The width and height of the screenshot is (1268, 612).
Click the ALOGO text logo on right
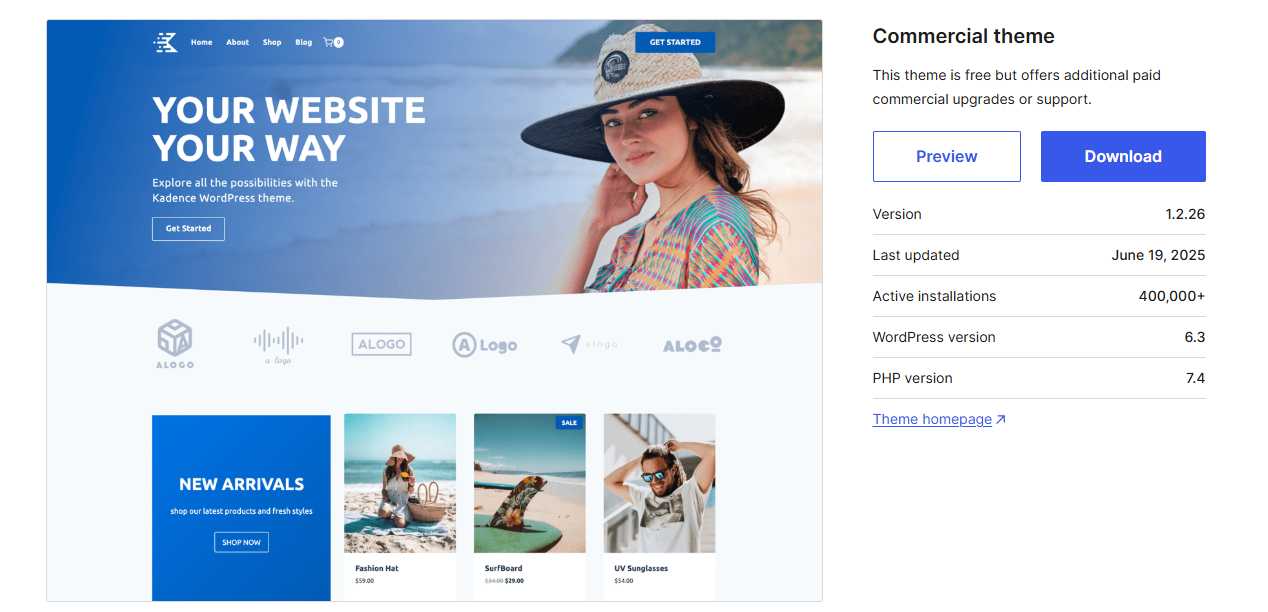point(692,345)
